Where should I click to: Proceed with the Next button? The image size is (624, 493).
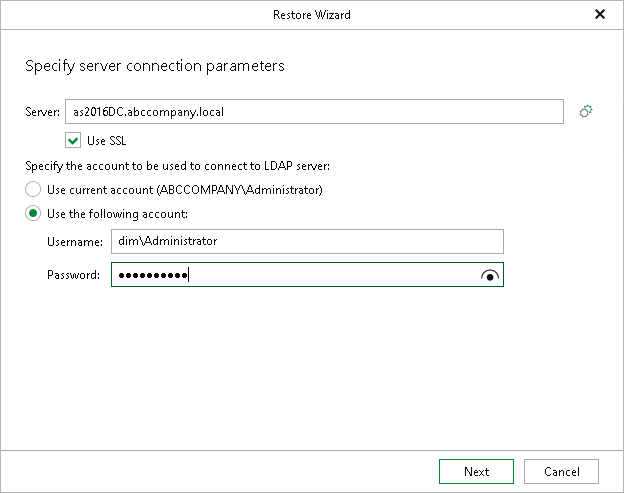tap(476, 472)
